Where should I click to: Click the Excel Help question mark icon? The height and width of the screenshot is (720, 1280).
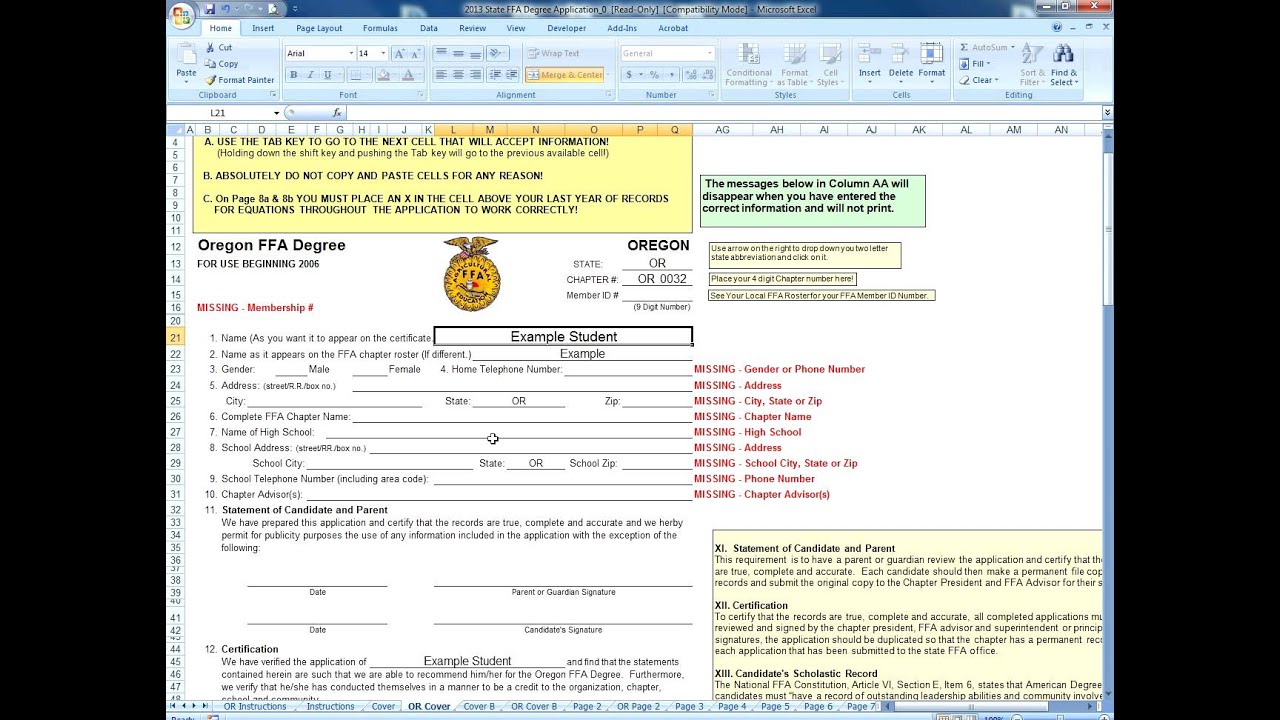click(x=1057, y=28)
